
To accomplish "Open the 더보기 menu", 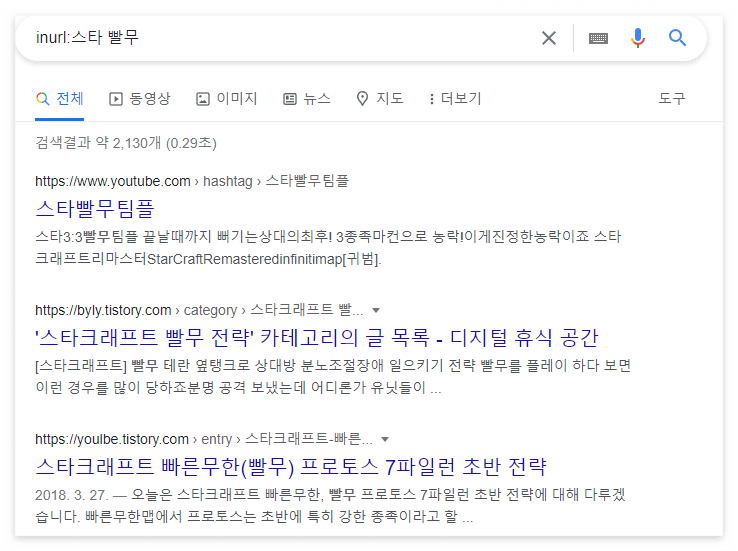I will click(455, 99).
